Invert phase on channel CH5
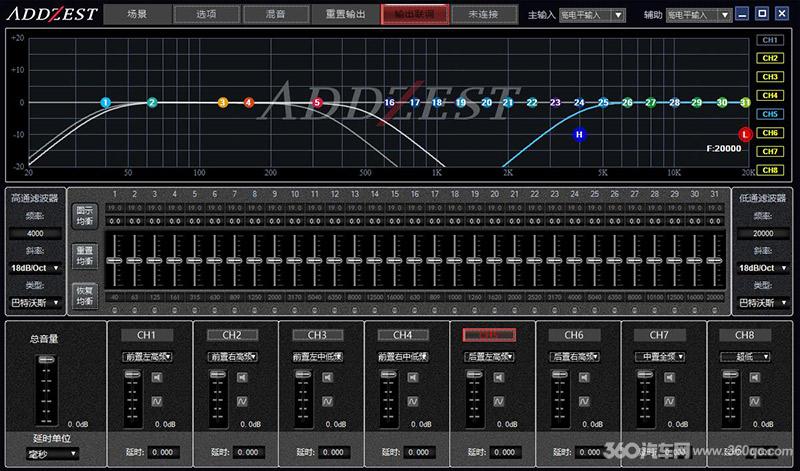800x471 pixels. pos(499,402)
